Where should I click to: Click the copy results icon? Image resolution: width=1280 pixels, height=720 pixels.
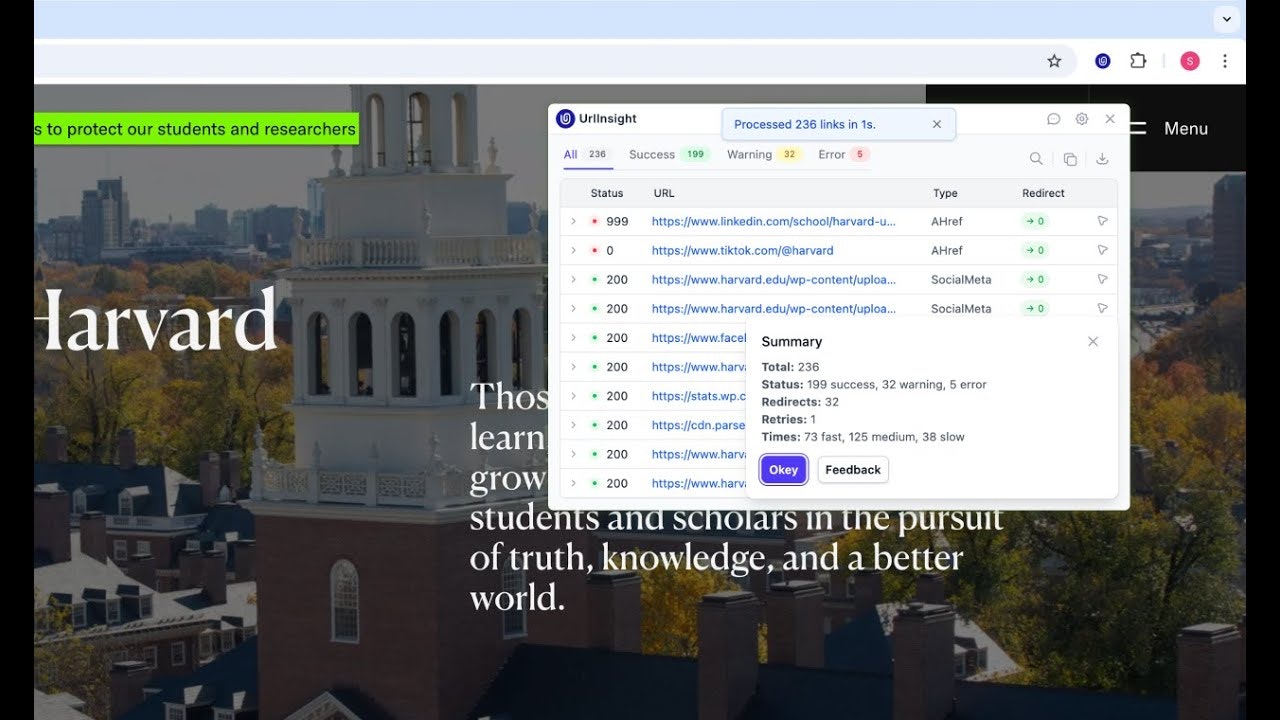coord(1070,159)
